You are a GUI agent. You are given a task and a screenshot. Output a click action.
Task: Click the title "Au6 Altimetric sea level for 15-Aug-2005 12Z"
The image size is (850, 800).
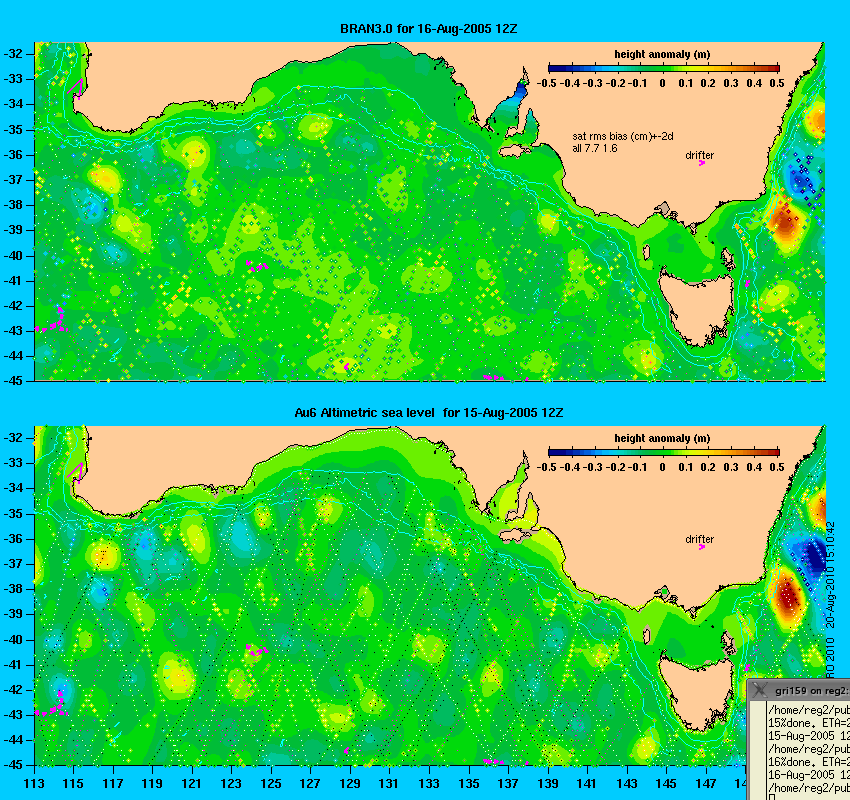click(428, 412)
